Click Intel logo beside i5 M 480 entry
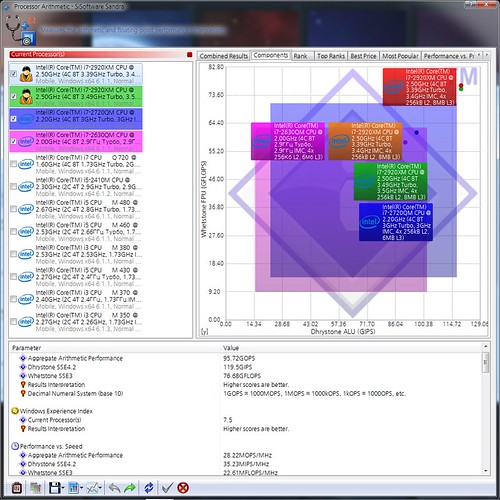This screenshot has width=500, height=500. (x=26, y=209)
